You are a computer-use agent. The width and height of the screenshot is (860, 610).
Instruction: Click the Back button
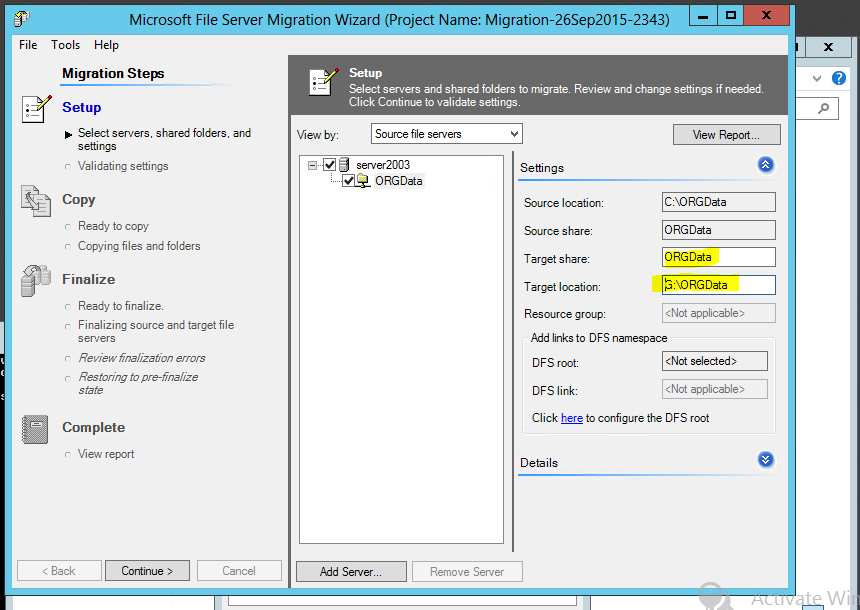tap(59, 571)
